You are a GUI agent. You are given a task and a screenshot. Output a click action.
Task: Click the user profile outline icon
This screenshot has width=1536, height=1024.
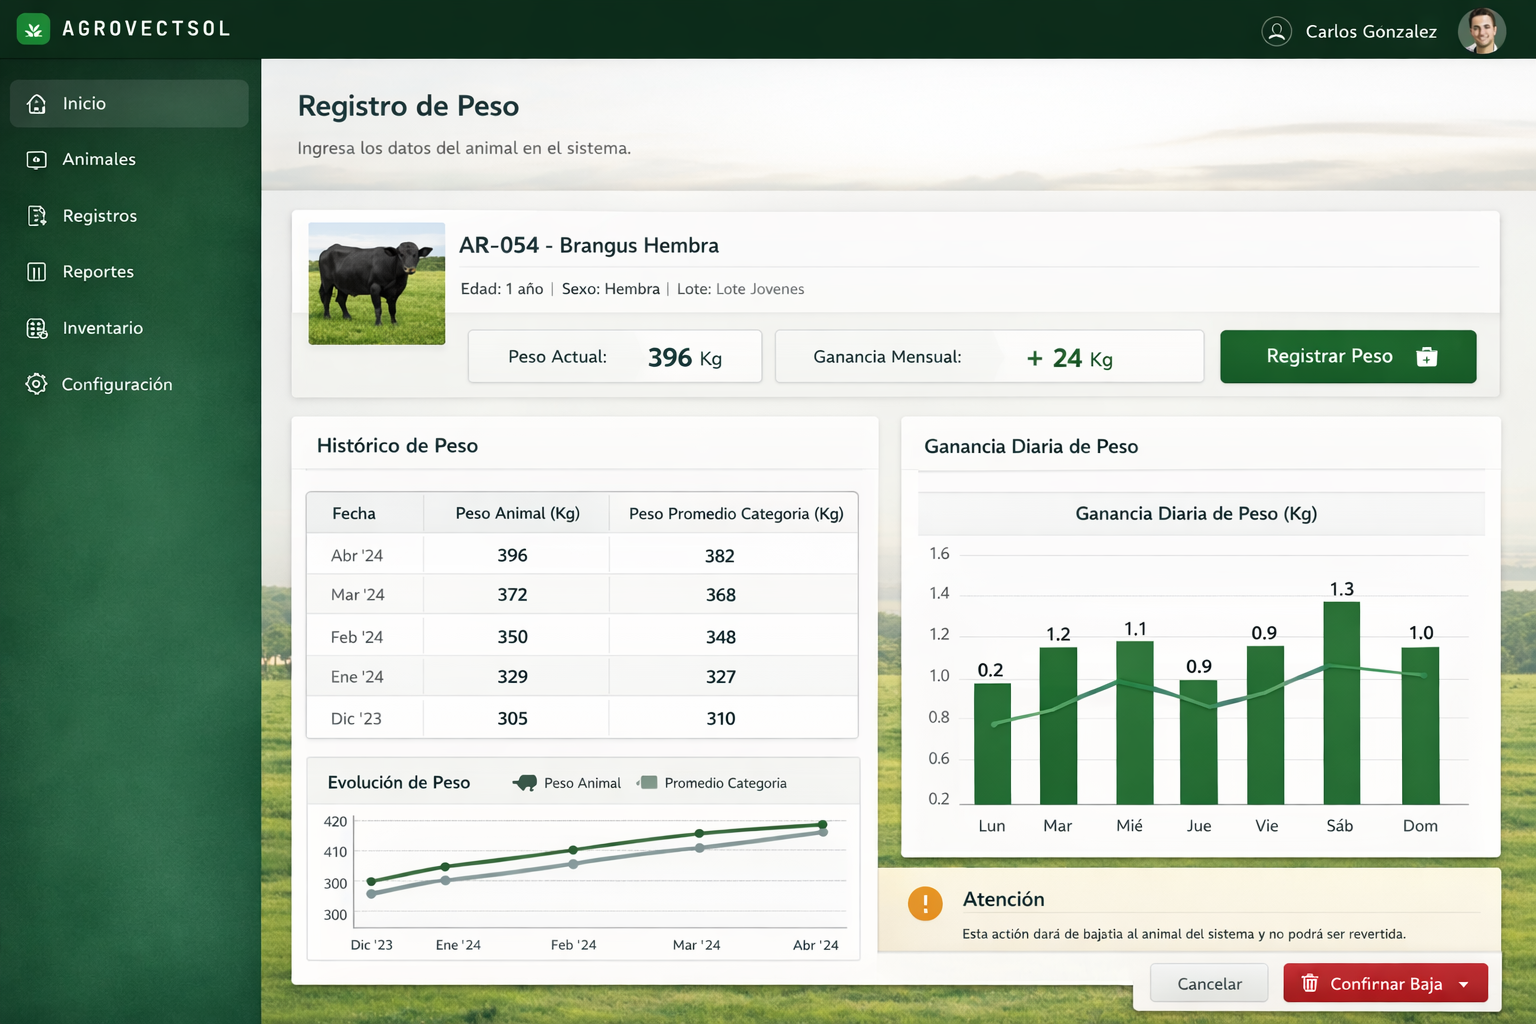tap(1277, 32)
